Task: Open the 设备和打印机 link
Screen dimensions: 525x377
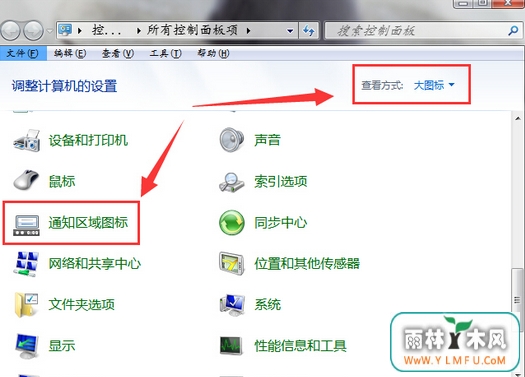Action: coord(88,140)
